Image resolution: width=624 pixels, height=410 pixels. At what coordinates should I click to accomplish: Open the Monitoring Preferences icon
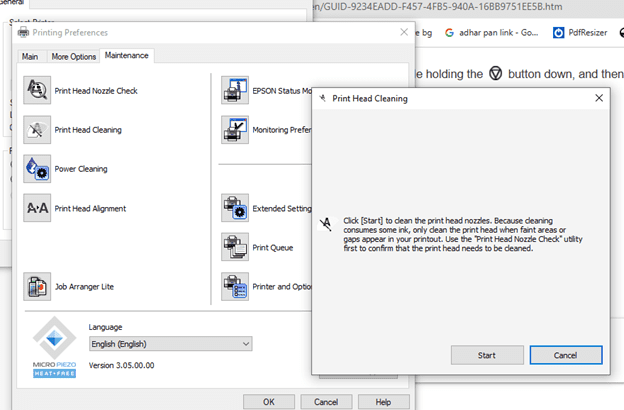(235, 129)
